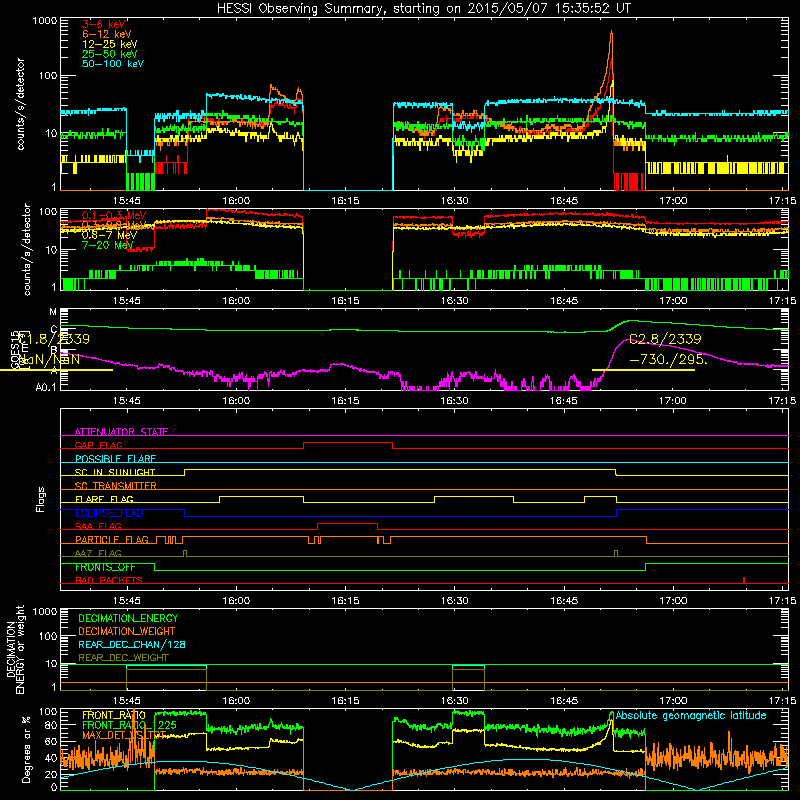This screenshot has width=800, height=800.
Task: Click '16:30' tick under the GOES panel
Action: click(454, 401)
